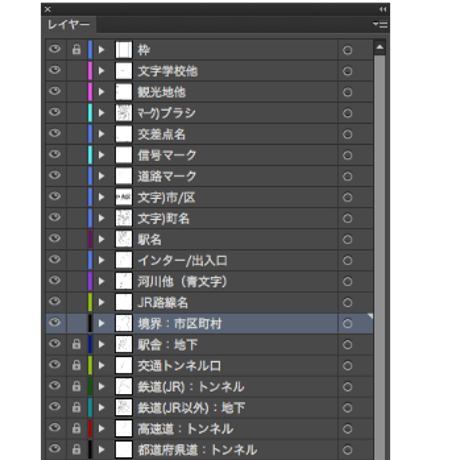Expand the 河川他（青文字) layer

pyautogui.click(x=101, y=281)
